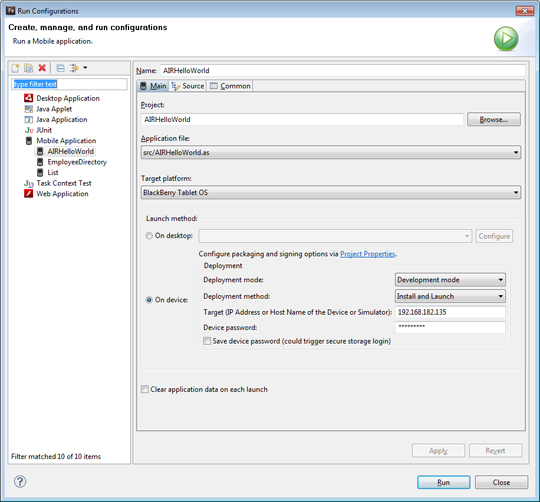
Task: Click the Name input field
Action: click(x=343, y=70)
